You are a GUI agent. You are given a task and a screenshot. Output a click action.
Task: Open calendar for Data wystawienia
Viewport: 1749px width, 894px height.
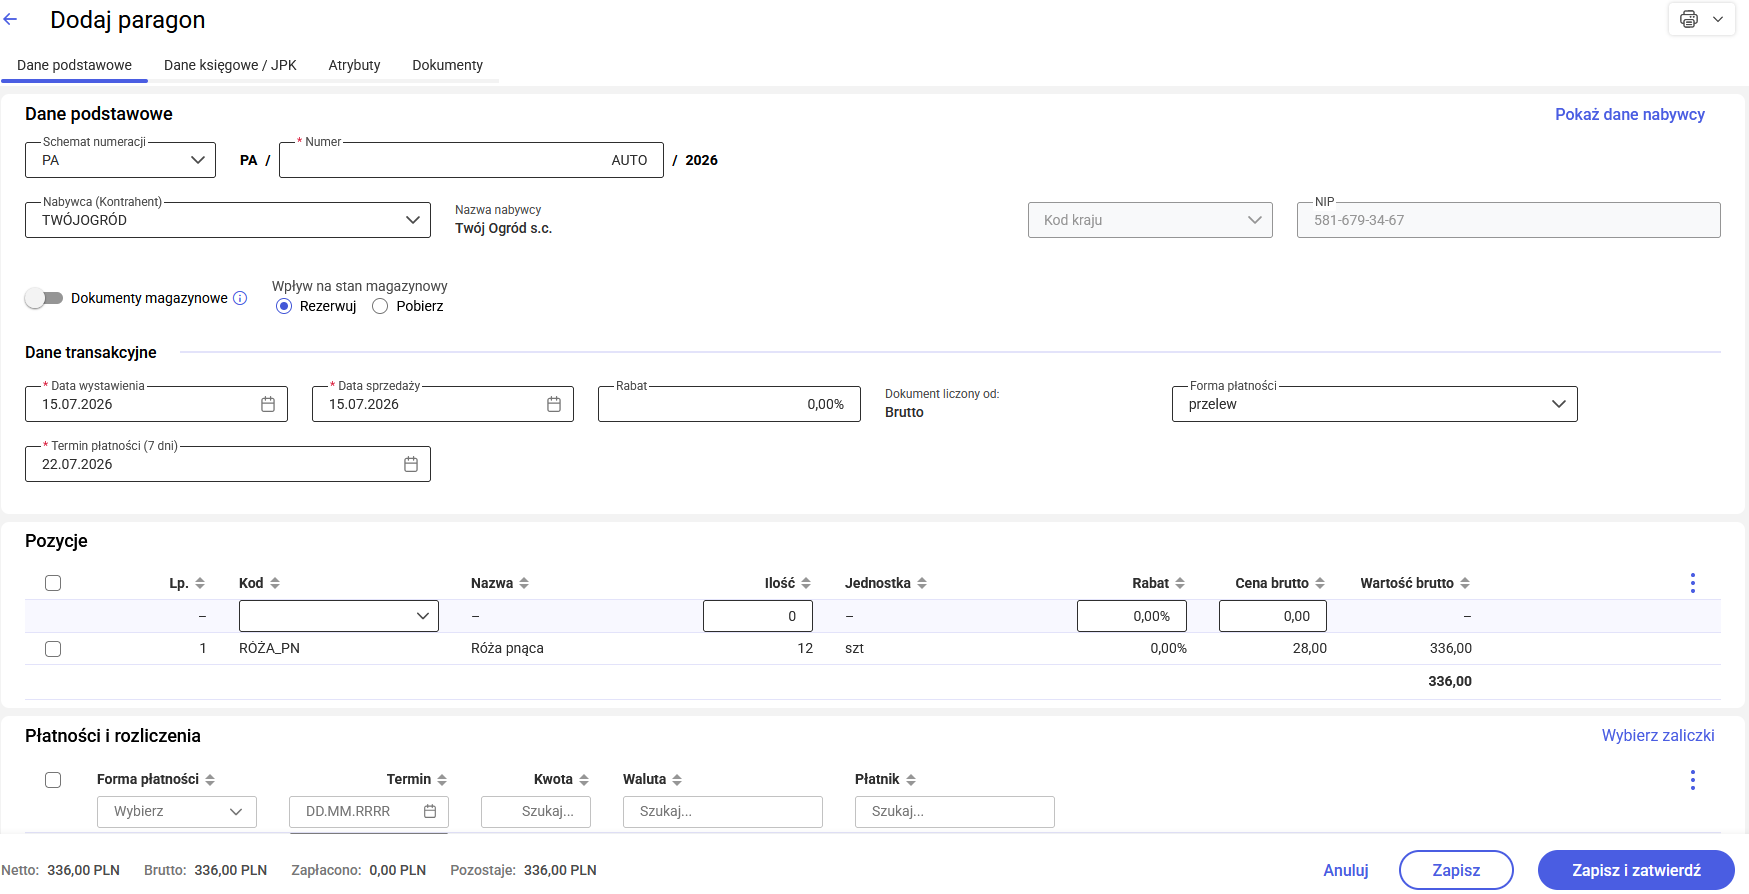[268, 404]
